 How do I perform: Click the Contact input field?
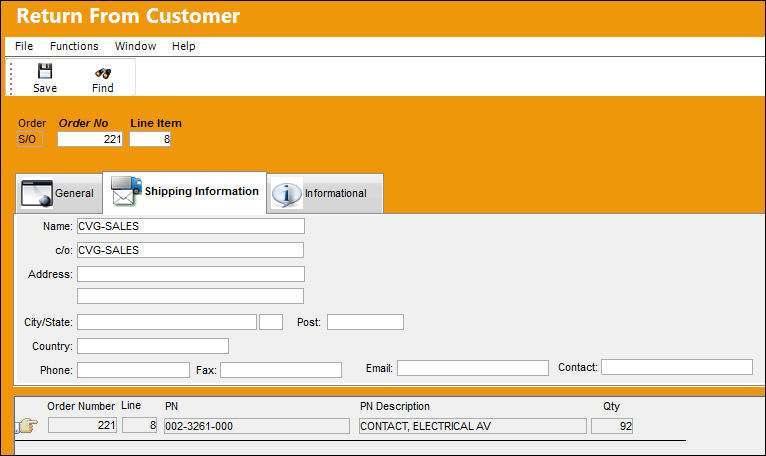click(x=677, y=367)
